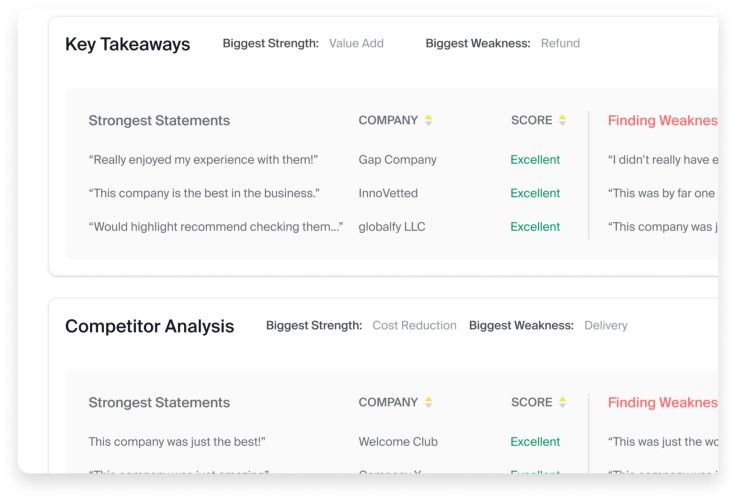Image resolution: width=736 pixels, height=500 pixels.
Task: Click the Competitor Analysis heading
Action: (149, 326)
